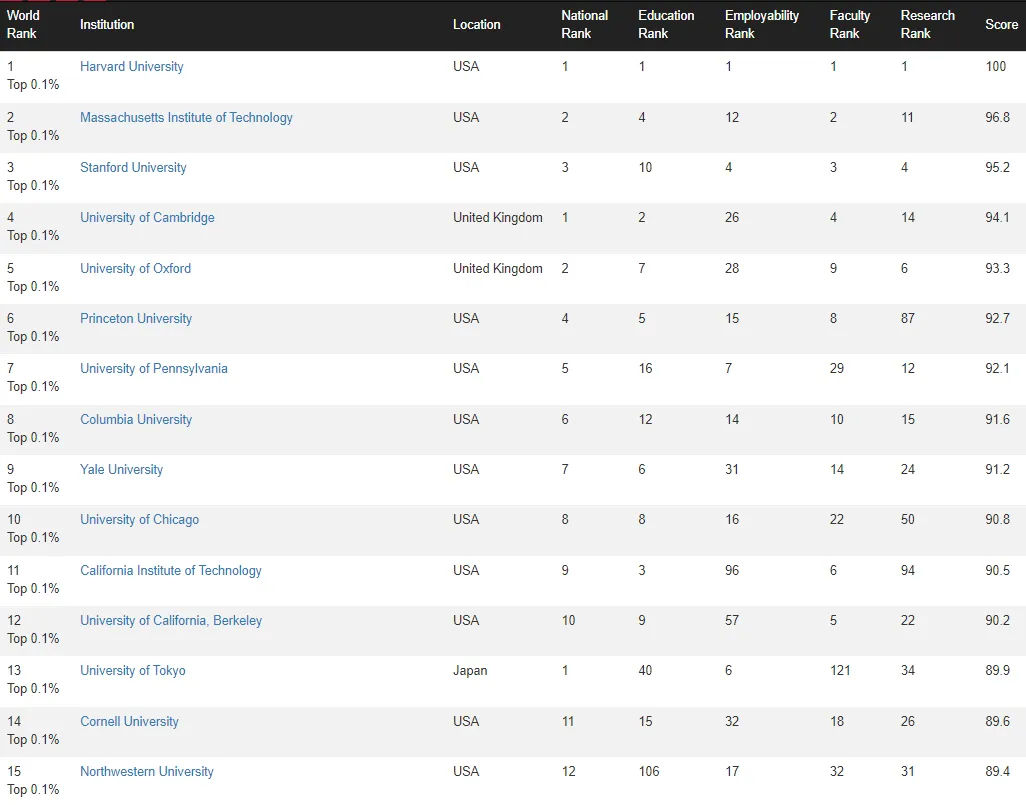
Task: Click the Employability Rank column header
Action: (762, 25)
